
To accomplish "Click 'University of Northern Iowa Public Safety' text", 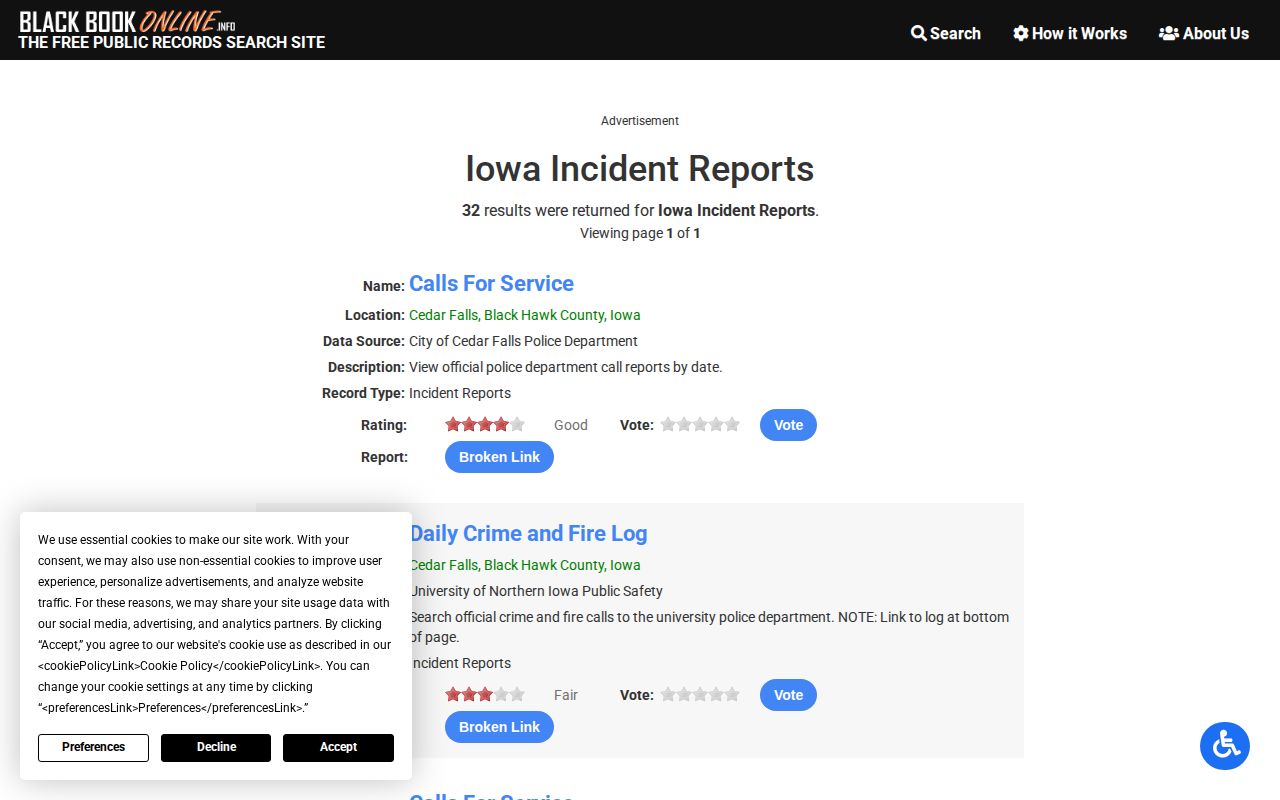I will (536, 591).
